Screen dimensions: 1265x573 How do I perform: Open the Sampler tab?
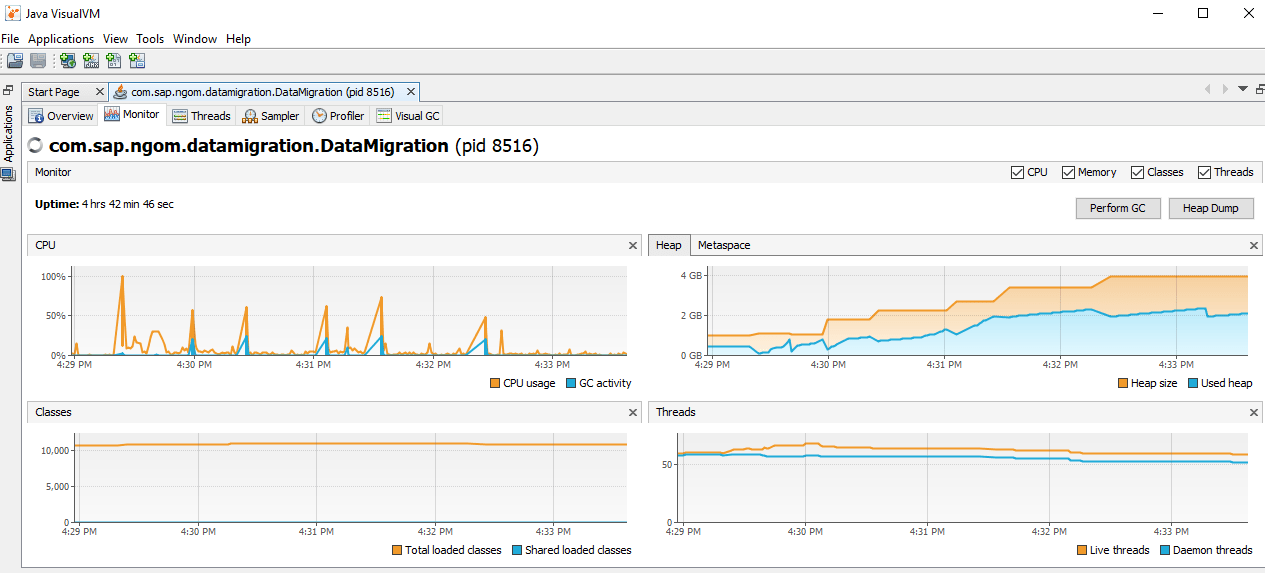click(x=271, y=116)
